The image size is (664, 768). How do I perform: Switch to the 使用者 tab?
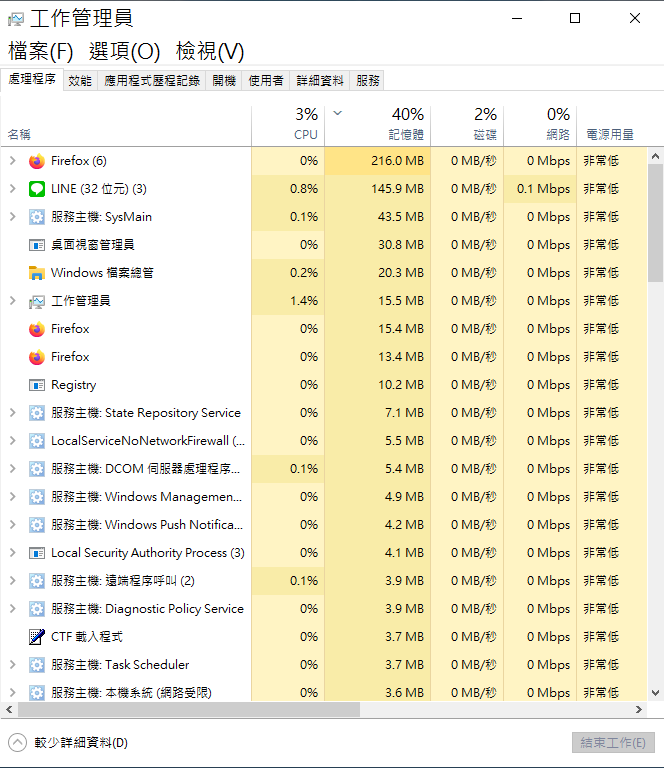pyautogui.click(x=266, y=81)
